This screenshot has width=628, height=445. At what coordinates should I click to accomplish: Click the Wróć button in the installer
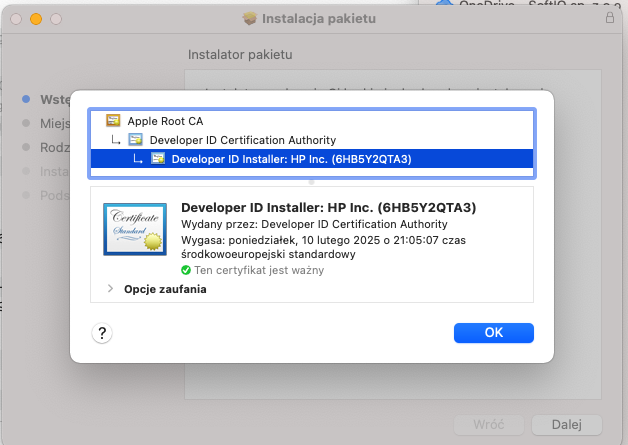[489, 425]
